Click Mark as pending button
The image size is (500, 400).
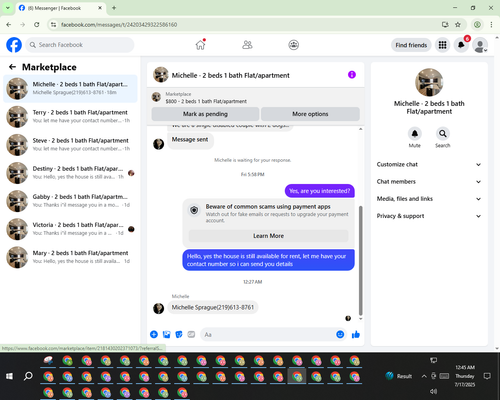pos(205,114)
